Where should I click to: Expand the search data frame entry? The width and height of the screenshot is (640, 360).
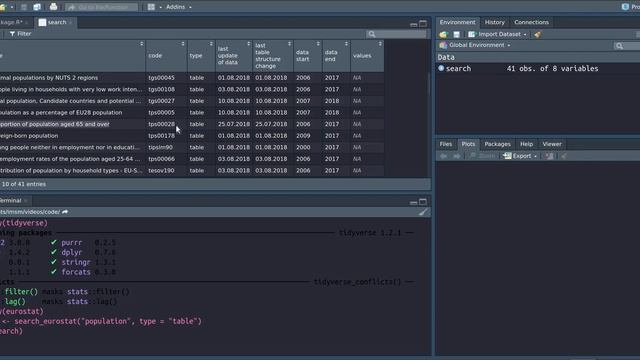coord(441,69)
